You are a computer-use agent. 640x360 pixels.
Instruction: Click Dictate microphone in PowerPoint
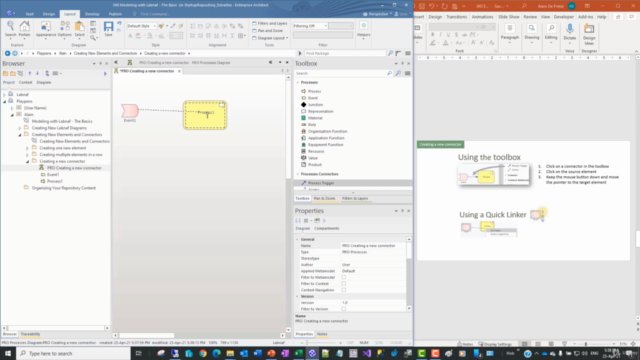pyautogui.click(x=570, y=32)
